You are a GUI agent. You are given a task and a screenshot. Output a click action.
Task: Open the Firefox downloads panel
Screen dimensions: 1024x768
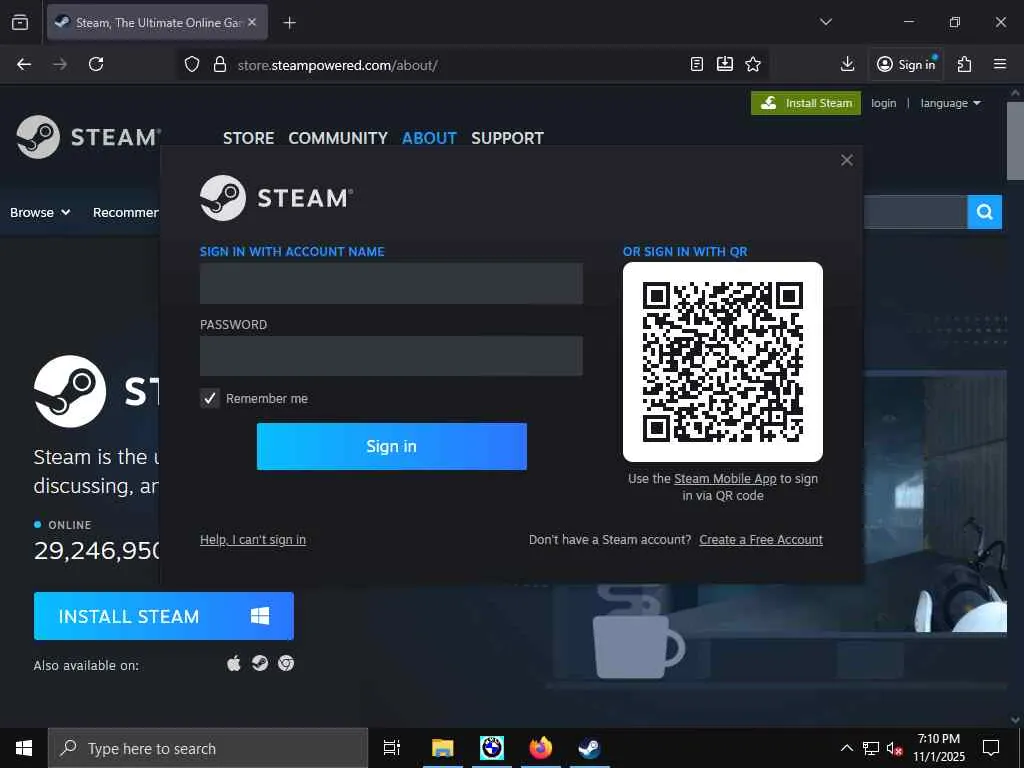(x=847, y=64)
